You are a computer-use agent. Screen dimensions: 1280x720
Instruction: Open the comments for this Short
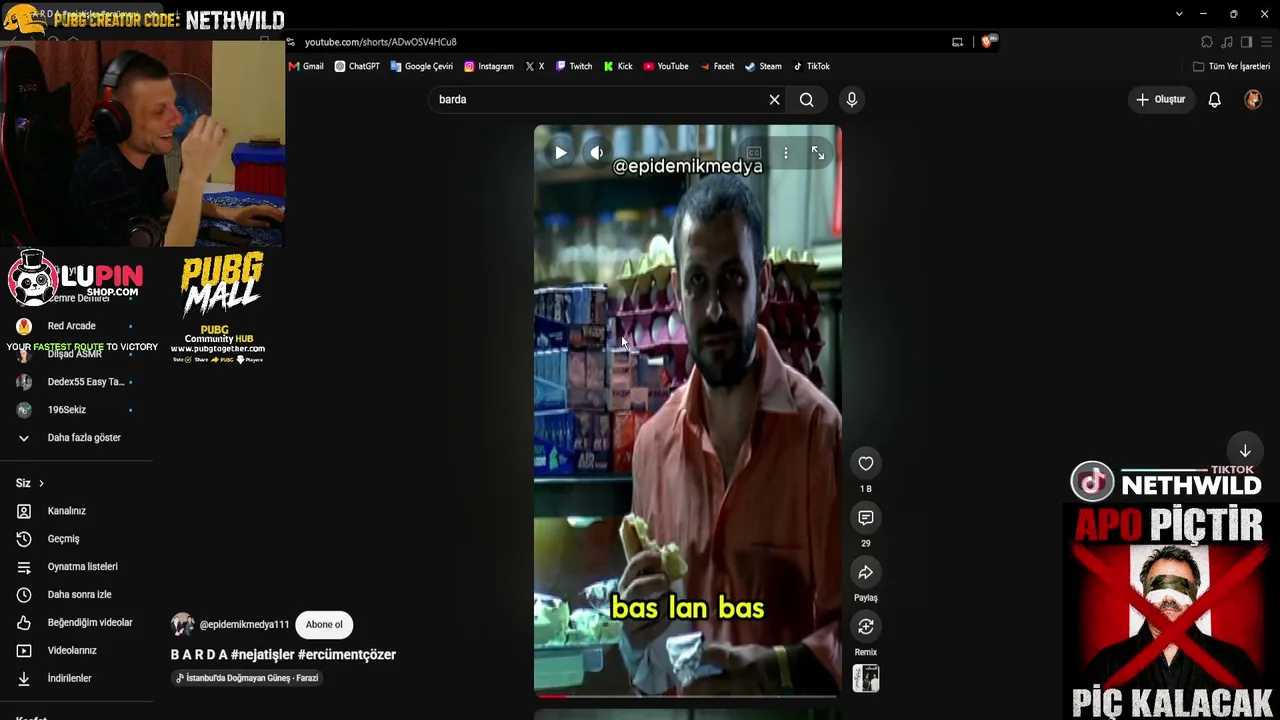866,517
